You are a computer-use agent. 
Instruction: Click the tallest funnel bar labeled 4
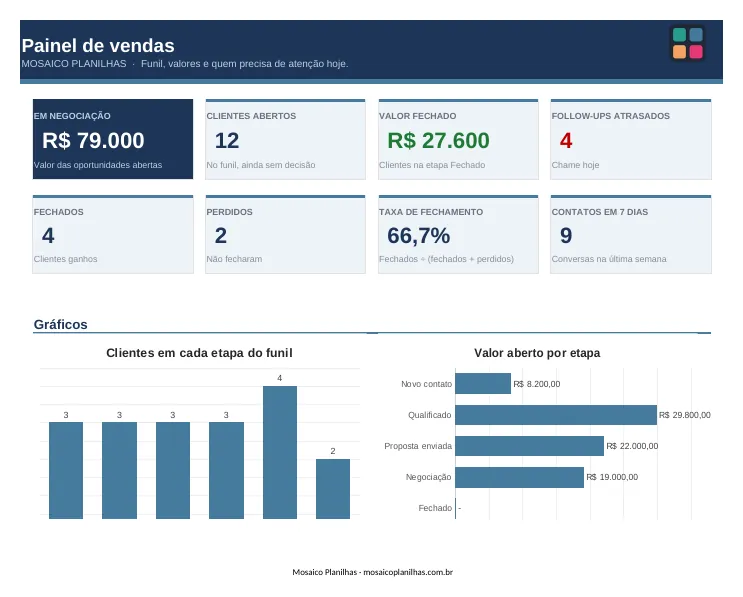(x=280, y=452)
